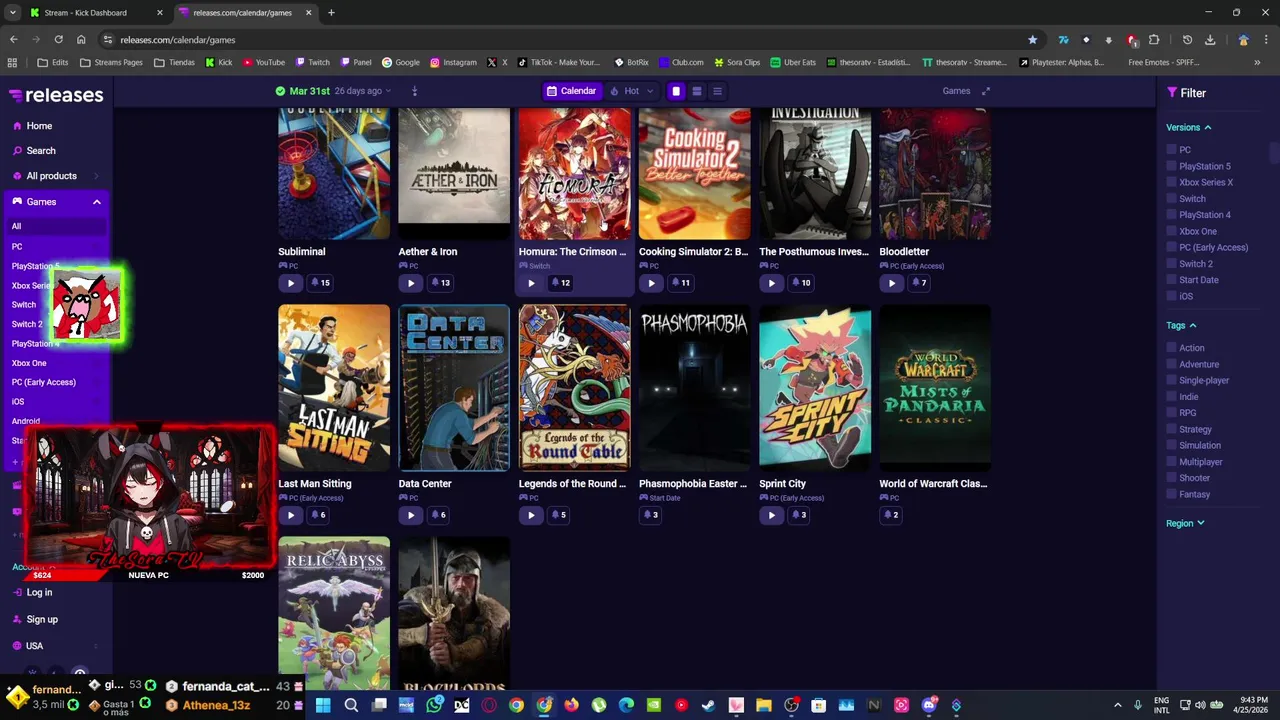This screenshot has width=1280, height=720.
Task: Play the Bloodletter trailer
Action: (891, 283)
